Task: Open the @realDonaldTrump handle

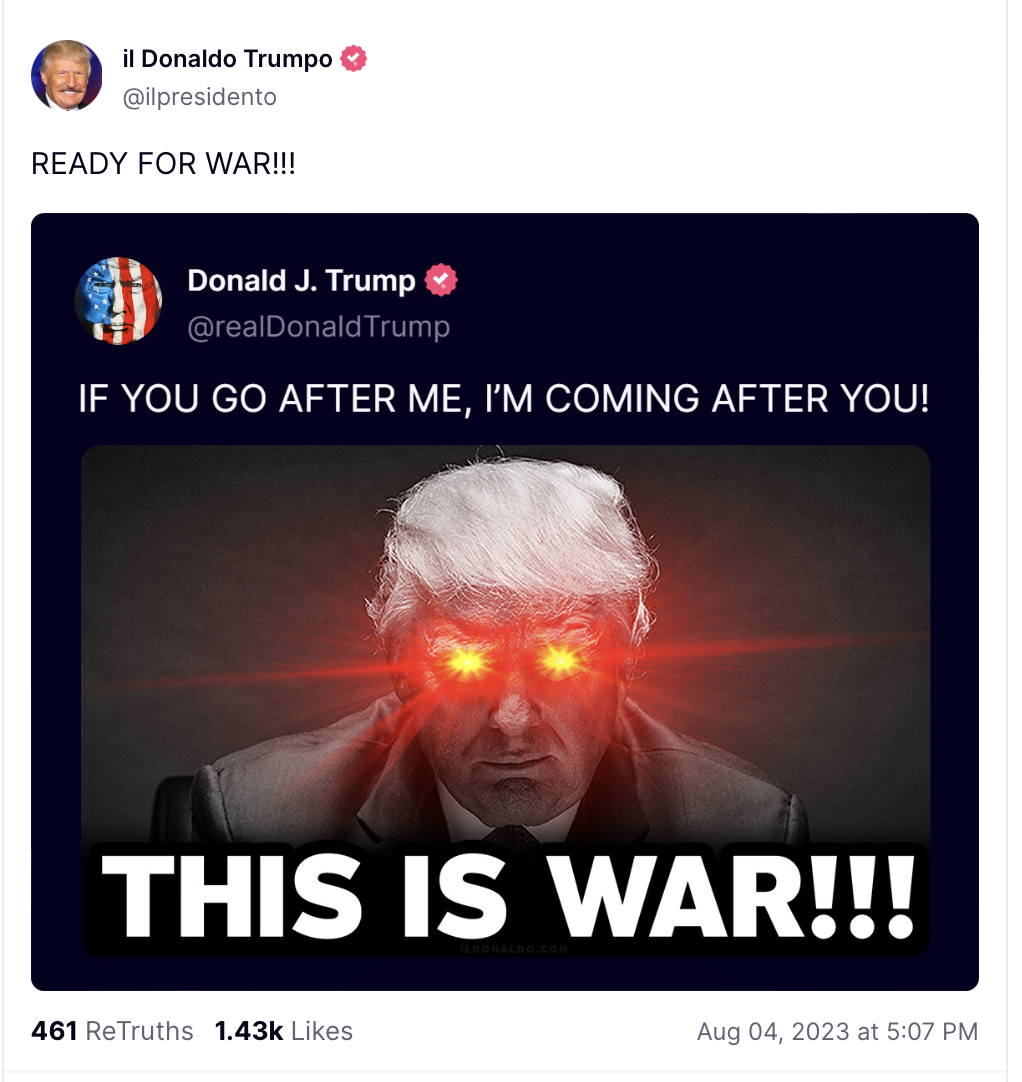Action: (318, 326)
